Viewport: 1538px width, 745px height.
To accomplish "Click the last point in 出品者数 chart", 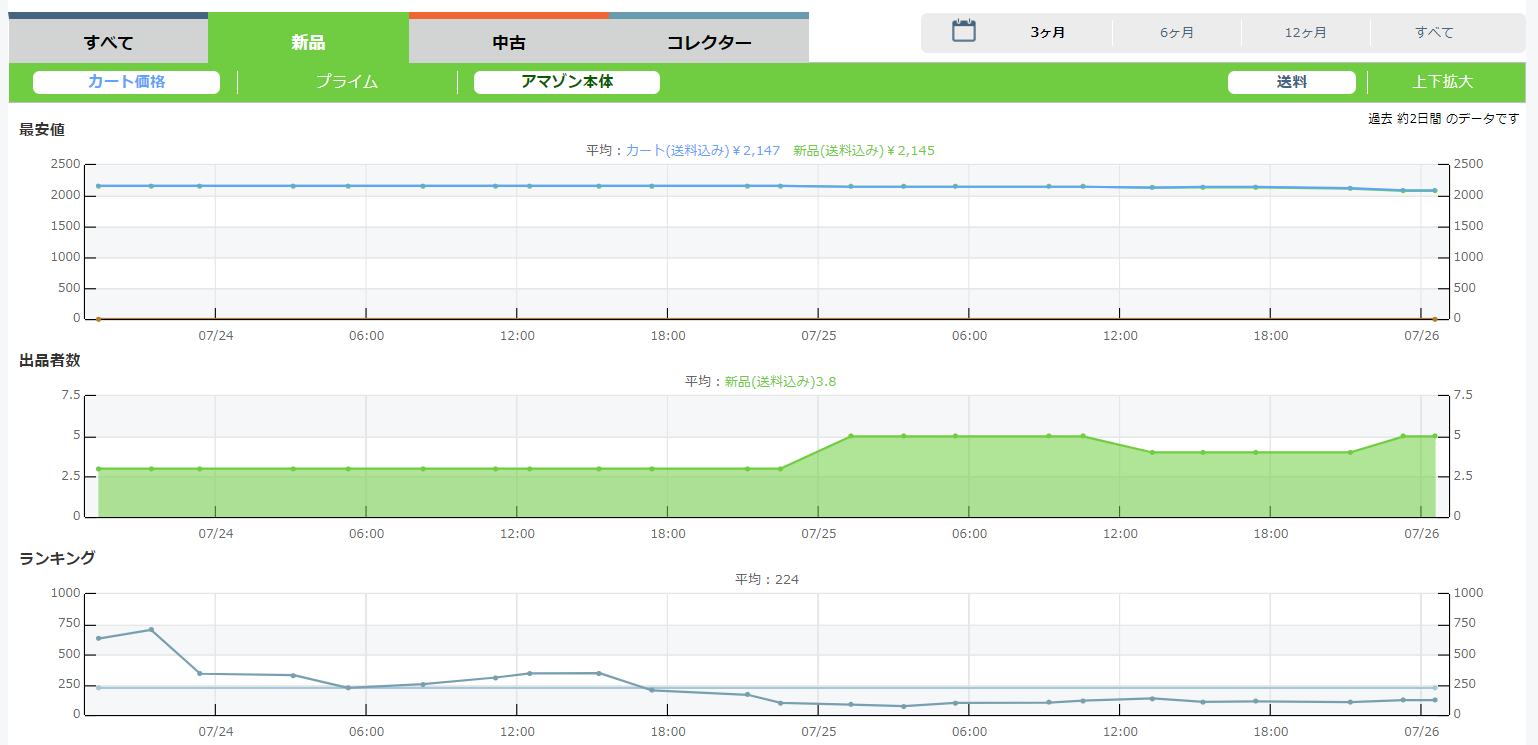I will click(1434, 436).
